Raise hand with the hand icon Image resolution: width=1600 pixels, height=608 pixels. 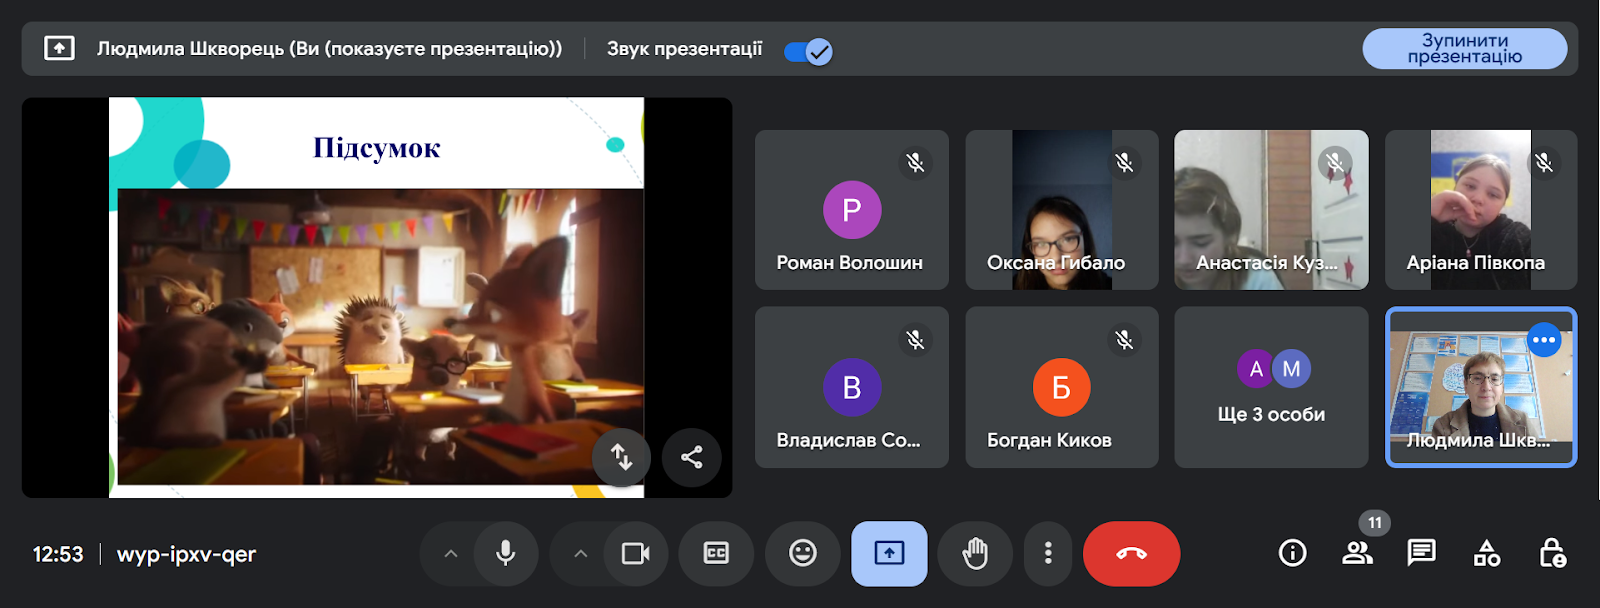[x=975, y=553]
